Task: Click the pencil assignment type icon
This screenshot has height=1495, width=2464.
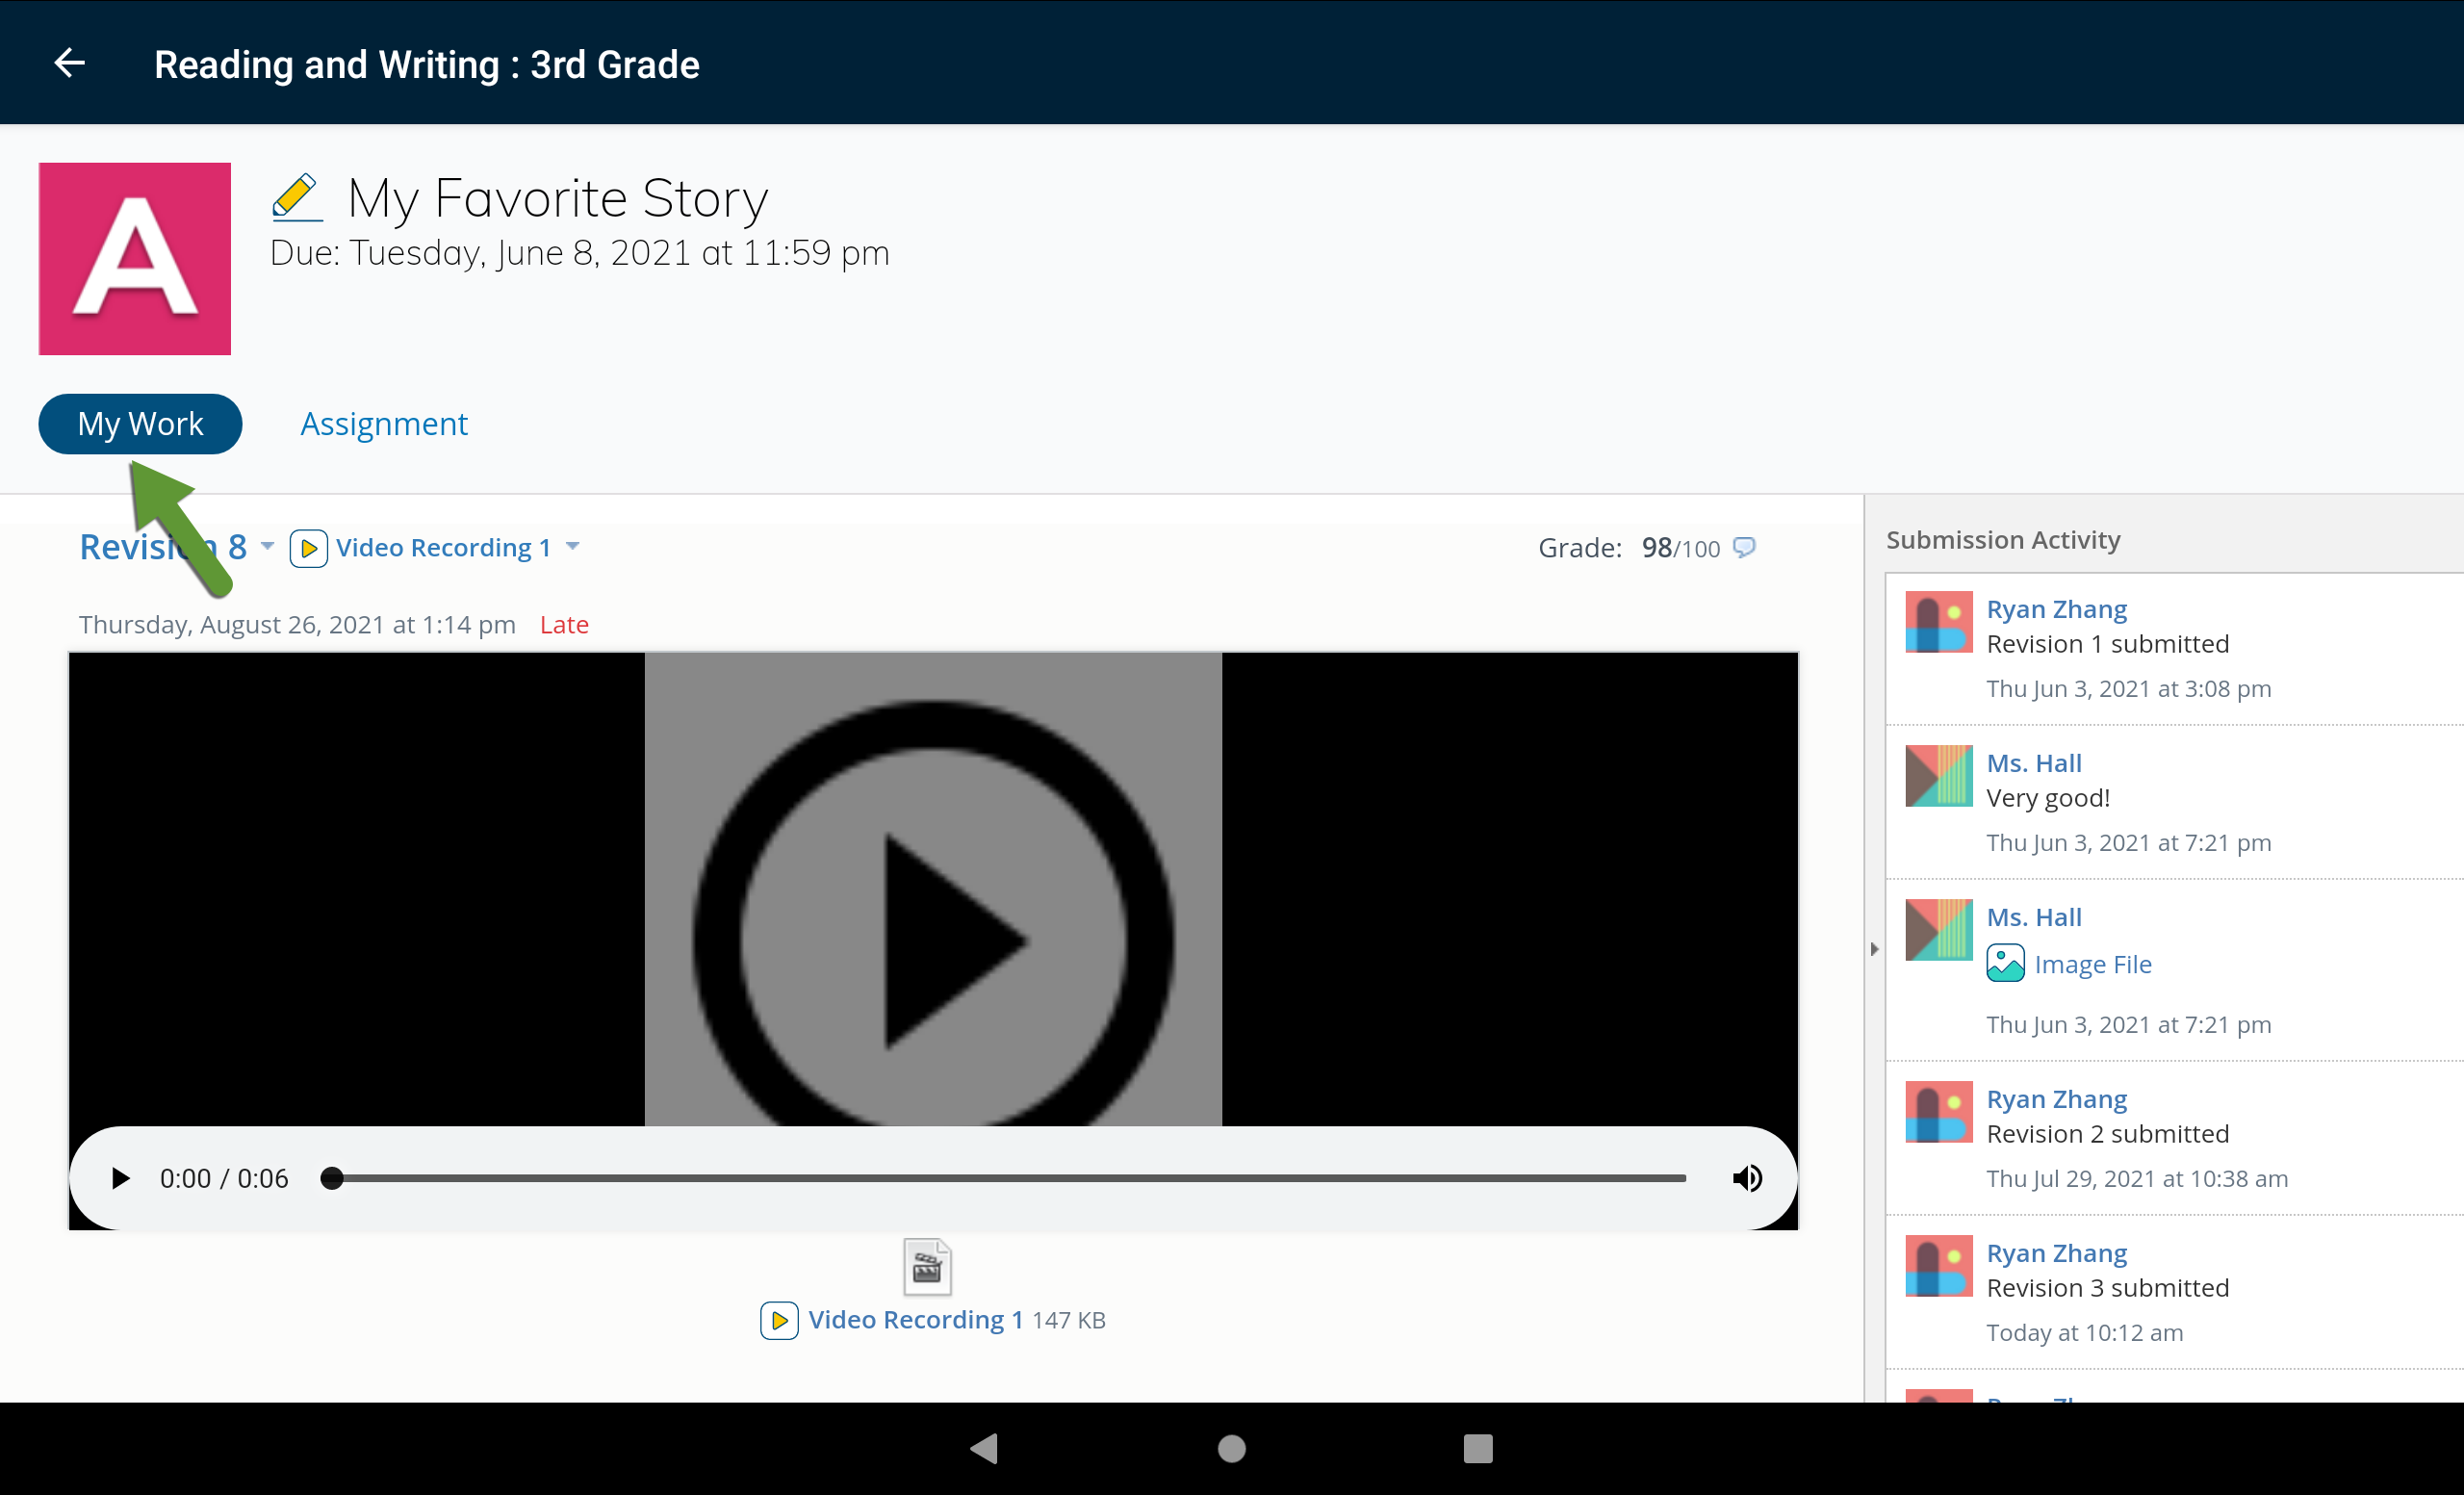Action: tap(296, 196)
